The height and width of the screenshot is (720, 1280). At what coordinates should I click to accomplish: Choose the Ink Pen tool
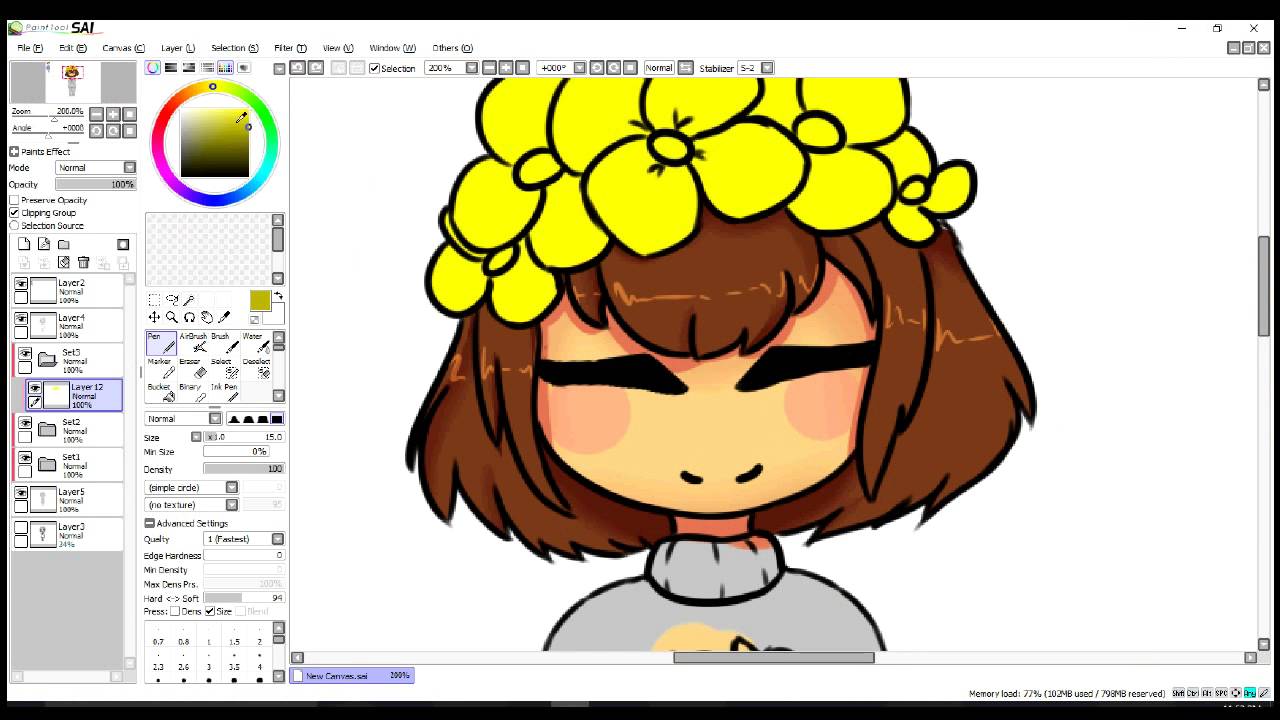(224, 393)
